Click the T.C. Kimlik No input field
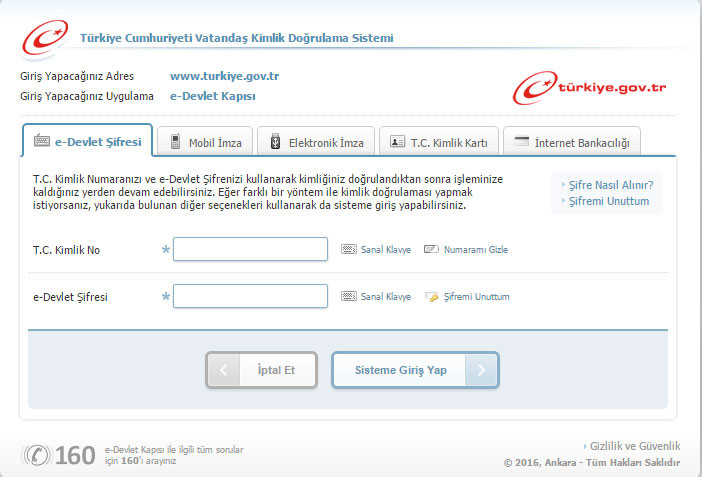This screenshot has width=702, height=477. point(250,249)
